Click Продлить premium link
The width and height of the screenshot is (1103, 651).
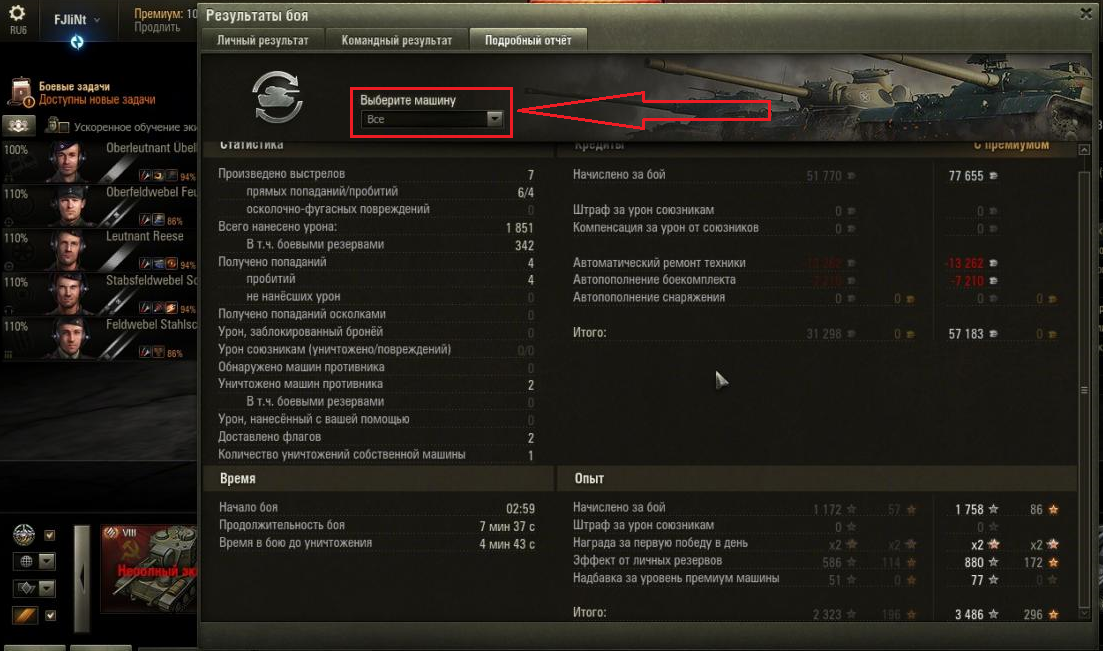(x=157, y=27)
